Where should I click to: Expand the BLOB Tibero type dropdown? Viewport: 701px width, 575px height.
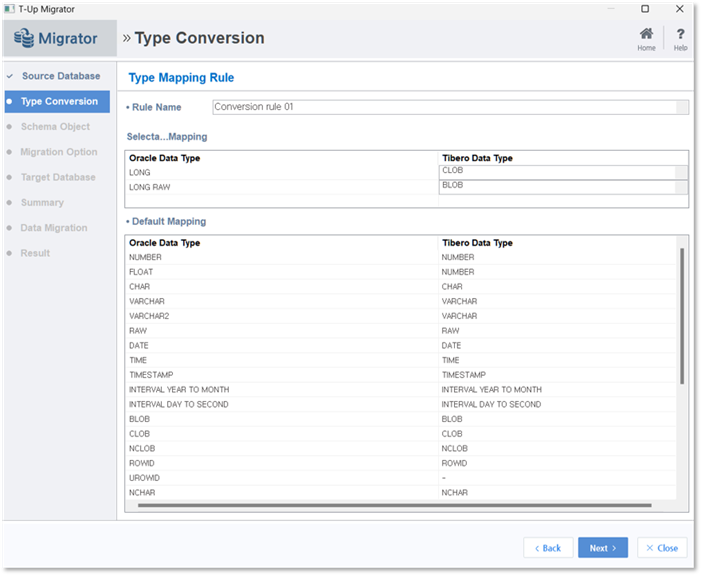681,187
